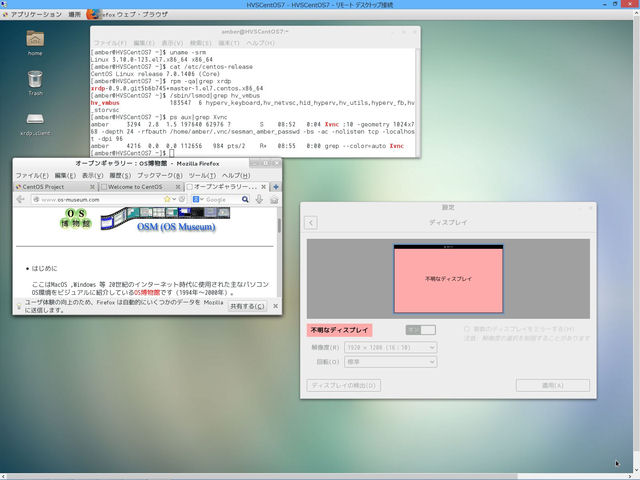
Task: Click the search magnifier icon in Firefox
Action: [245, 199]
